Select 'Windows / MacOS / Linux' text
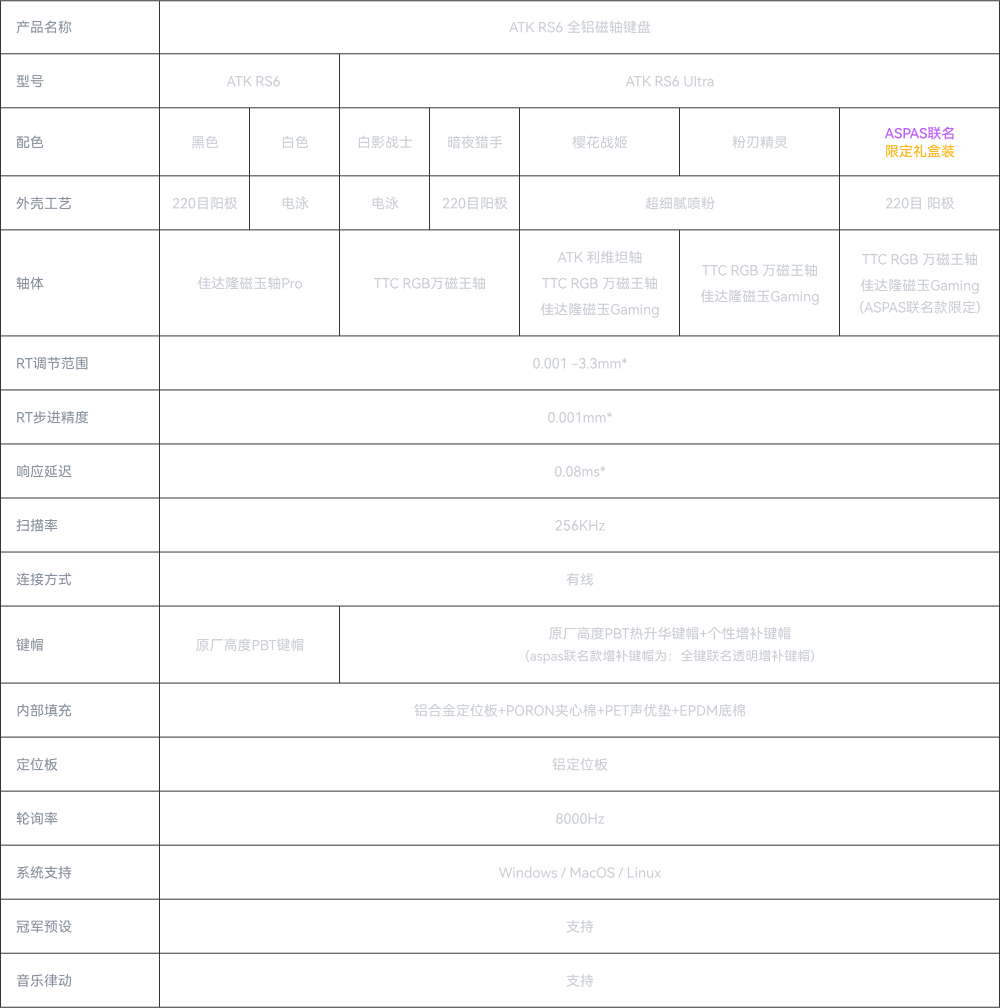This screenshot has height=1008, width=1000. (x=579, y=872)
